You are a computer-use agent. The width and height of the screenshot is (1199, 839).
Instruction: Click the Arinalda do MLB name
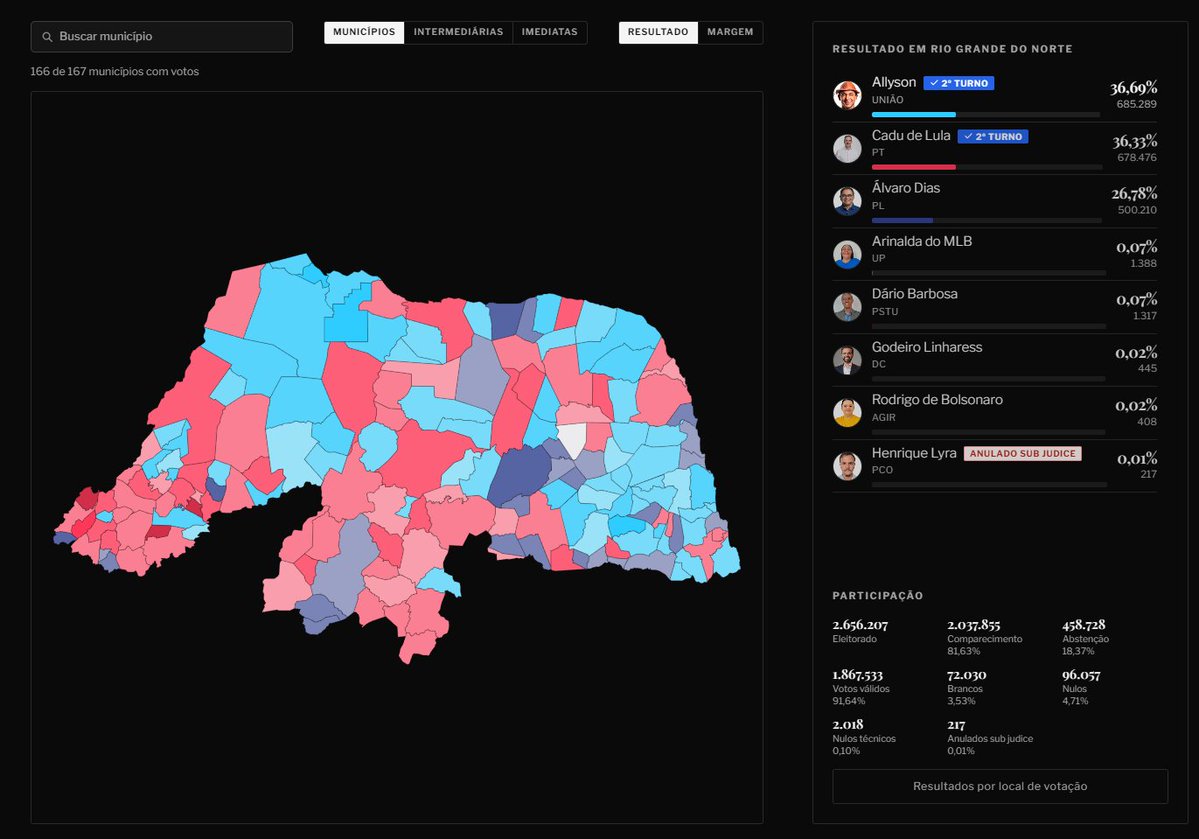(921, 241)
